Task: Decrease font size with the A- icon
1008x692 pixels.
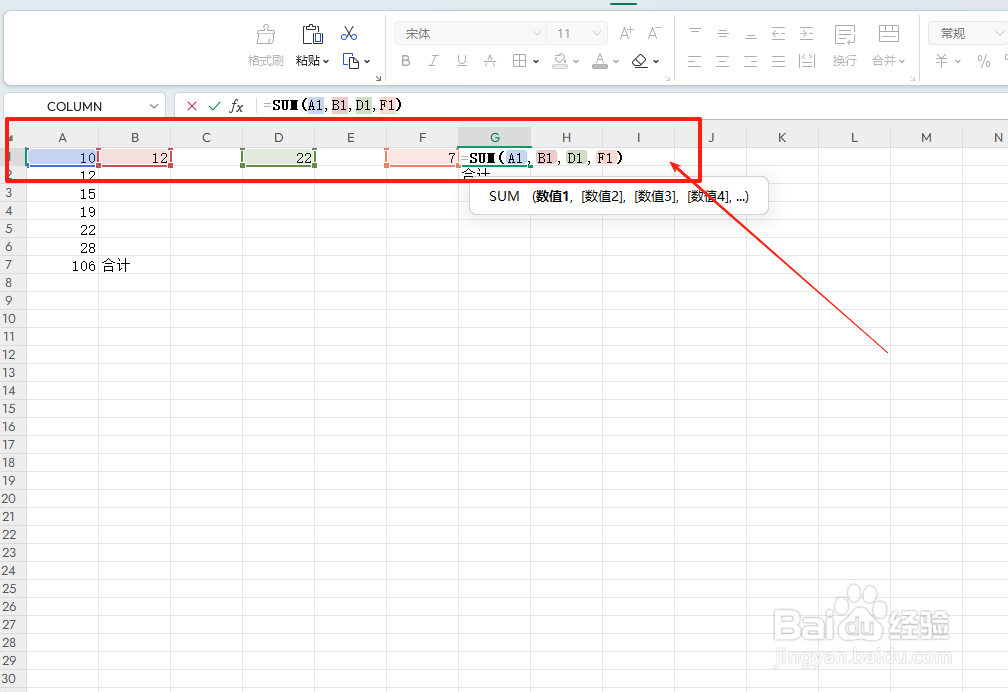Action: [654, 33]
